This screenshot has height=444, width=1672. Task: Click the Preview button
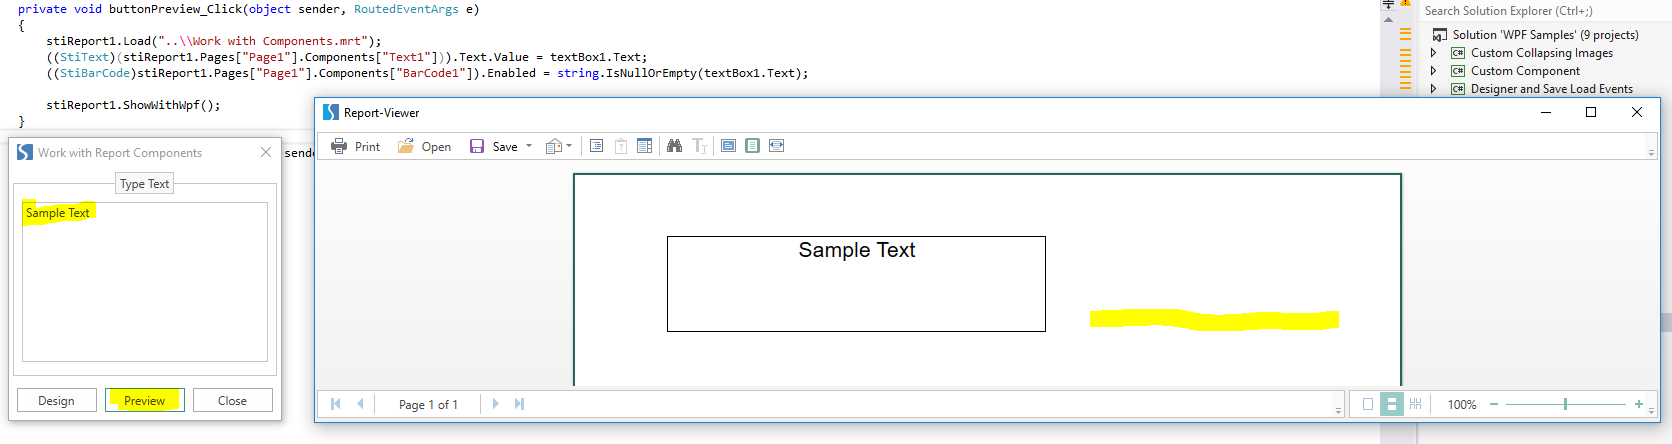pyautogui.click(x=144, y=400)
